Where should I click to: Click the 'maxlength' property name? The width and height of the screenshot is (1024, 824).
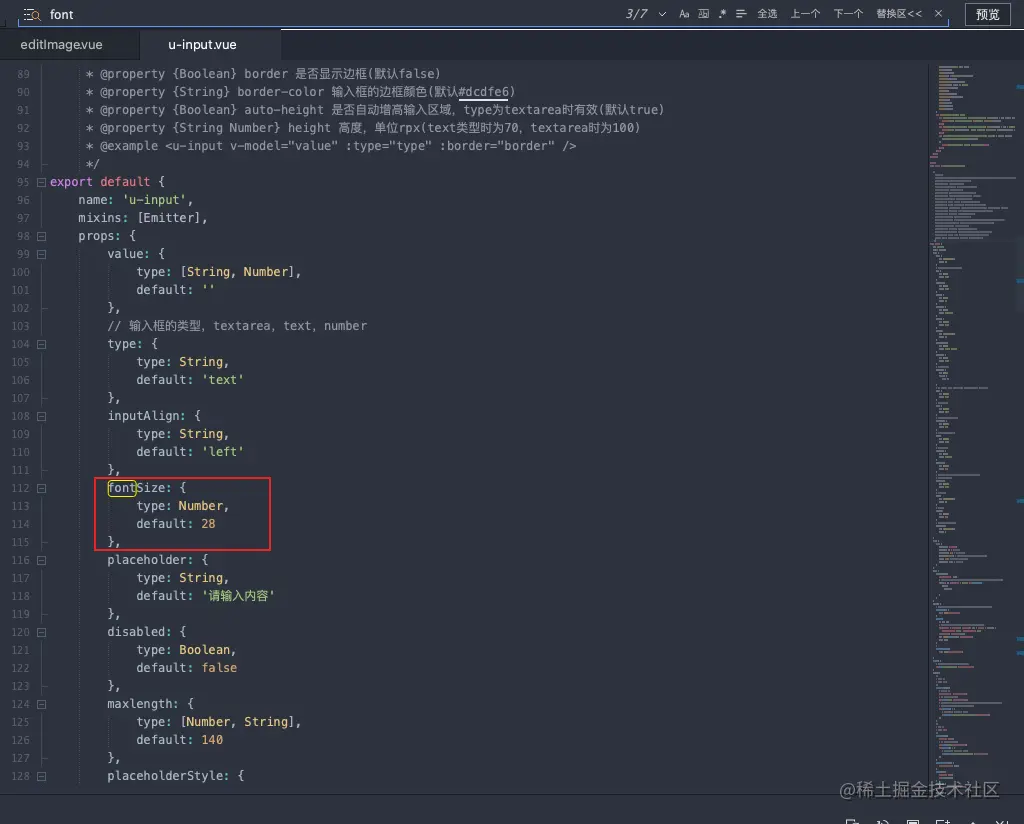pos(142,704)
